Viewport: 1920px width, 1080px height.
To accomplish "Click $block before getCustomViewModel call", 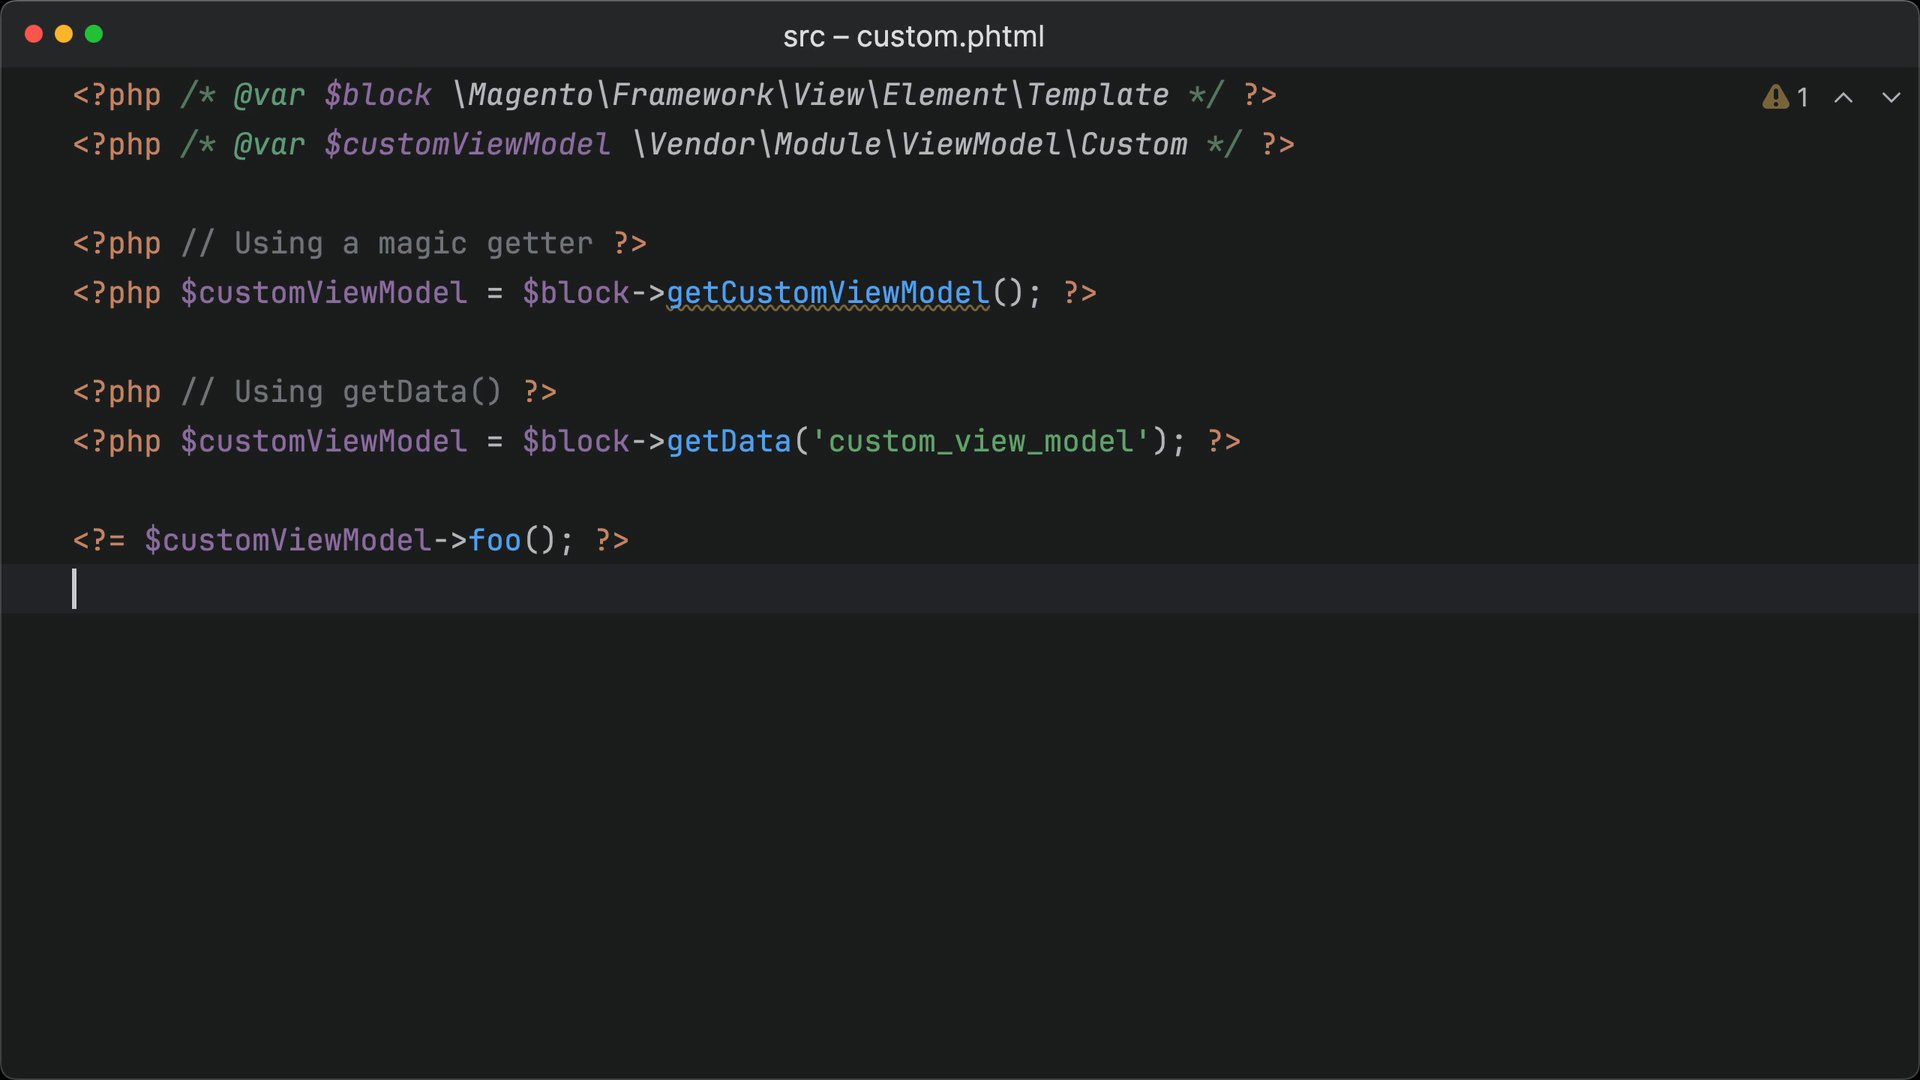I will tap(576, 293).
